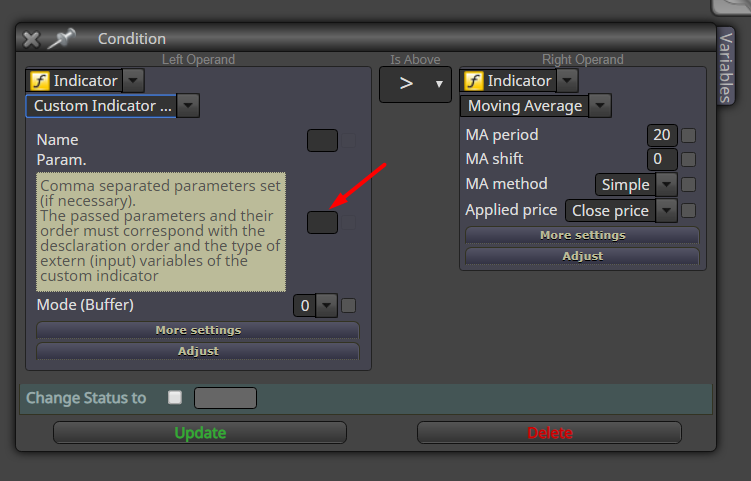This screenshot has height=481, width=751.
Task: Tick the Mode (Buffer) checkbox
Action: 348,306
